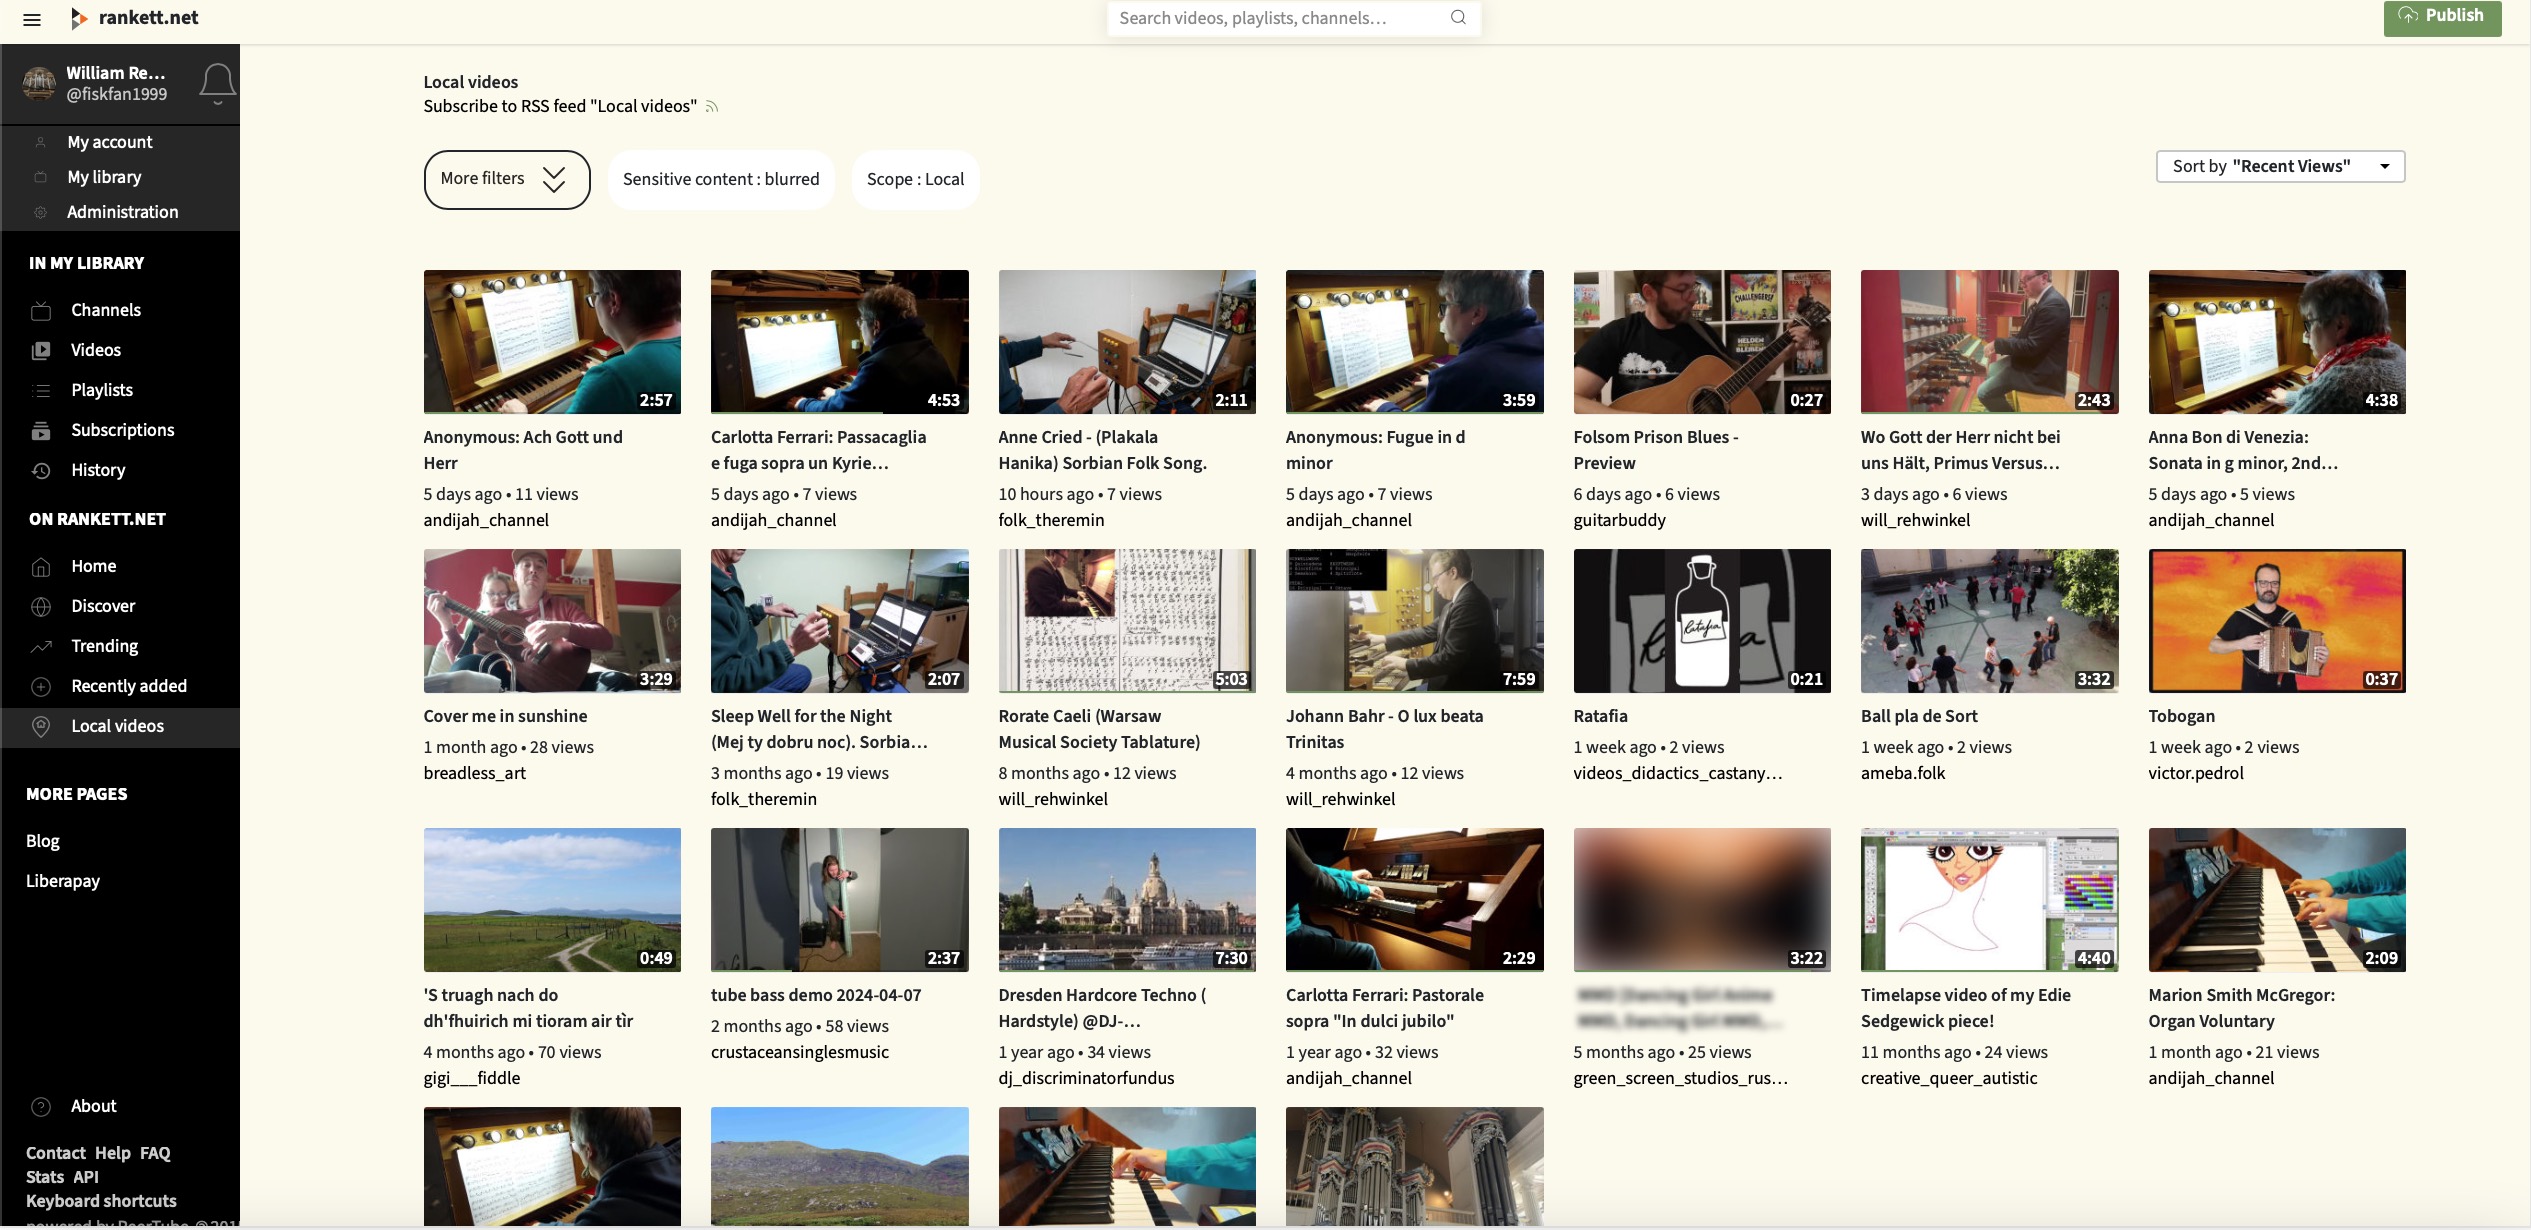
Task: Click the notifications bell icon
Action: click(217, 83)
